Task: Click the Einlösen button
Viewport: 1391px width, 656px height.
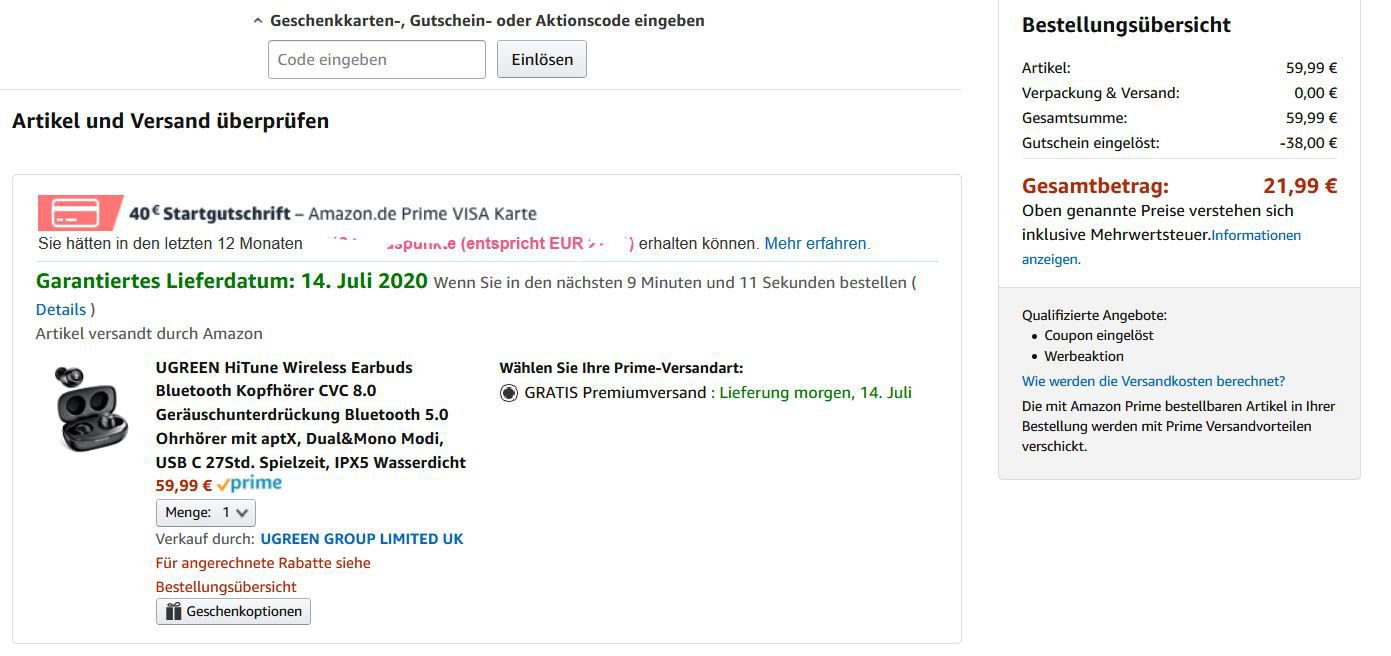Action: click(542, 59)
